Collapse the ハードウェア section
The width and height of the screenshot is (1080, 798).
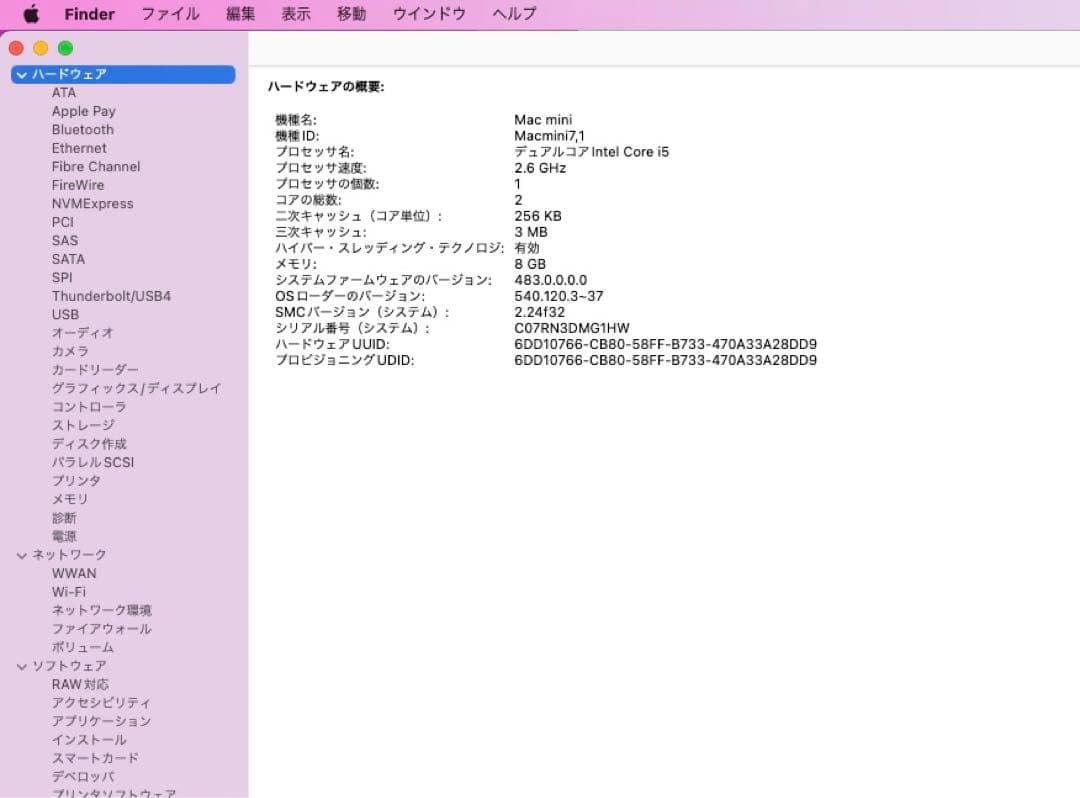[21, 74]
